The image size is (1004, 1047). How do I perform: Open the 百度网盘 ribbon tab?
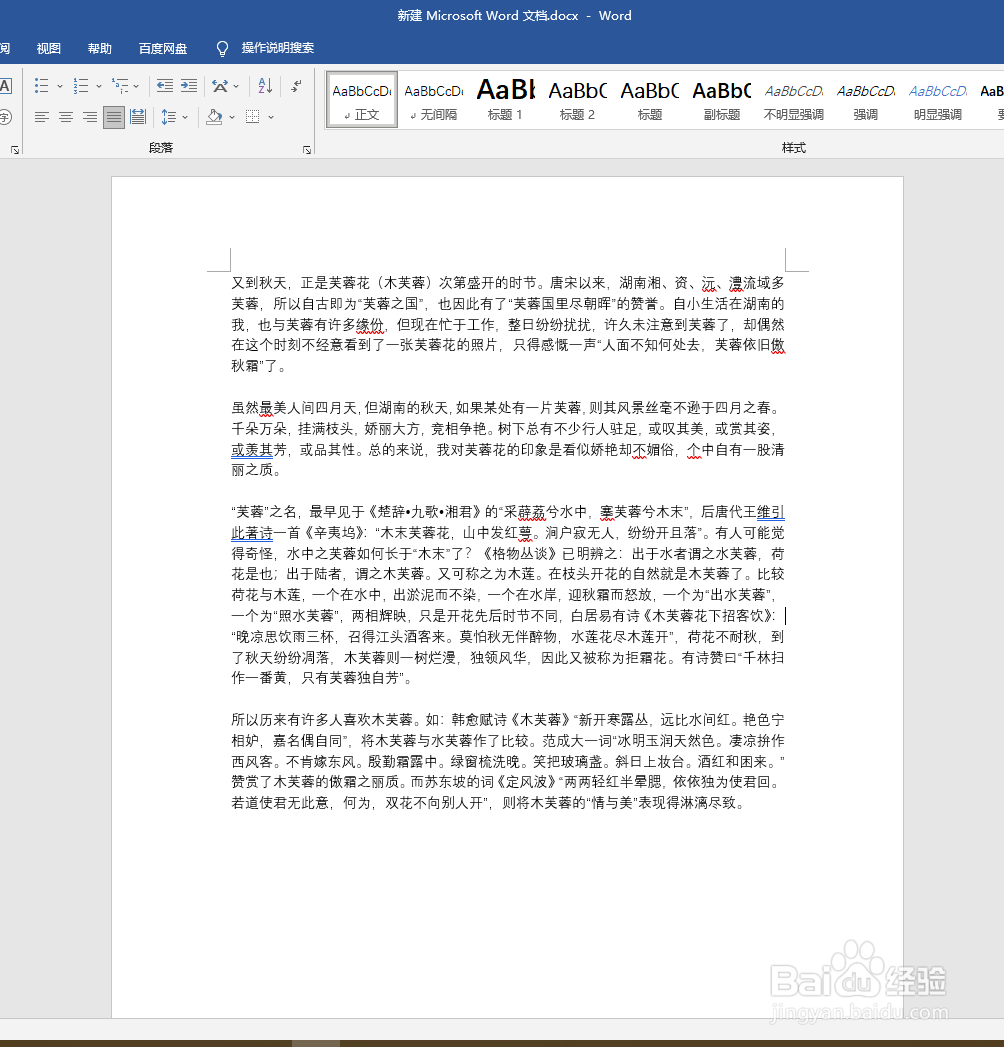[x=163, y=47]
